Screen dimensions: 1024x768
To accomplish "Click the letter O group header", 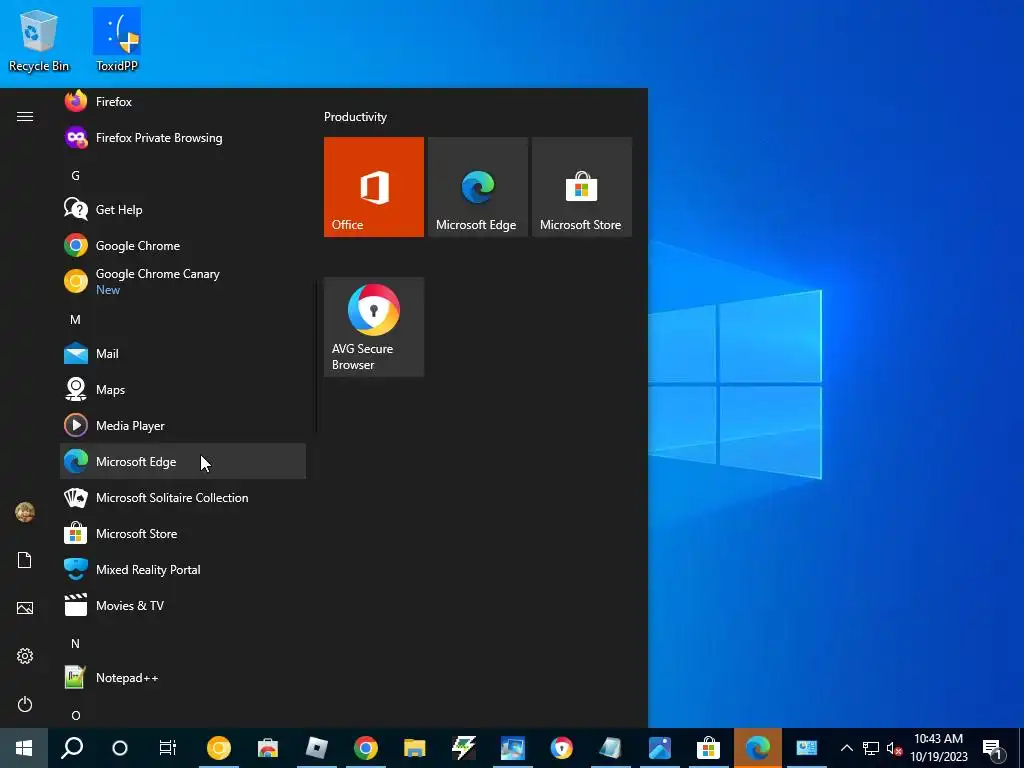I will pos(76,716).
